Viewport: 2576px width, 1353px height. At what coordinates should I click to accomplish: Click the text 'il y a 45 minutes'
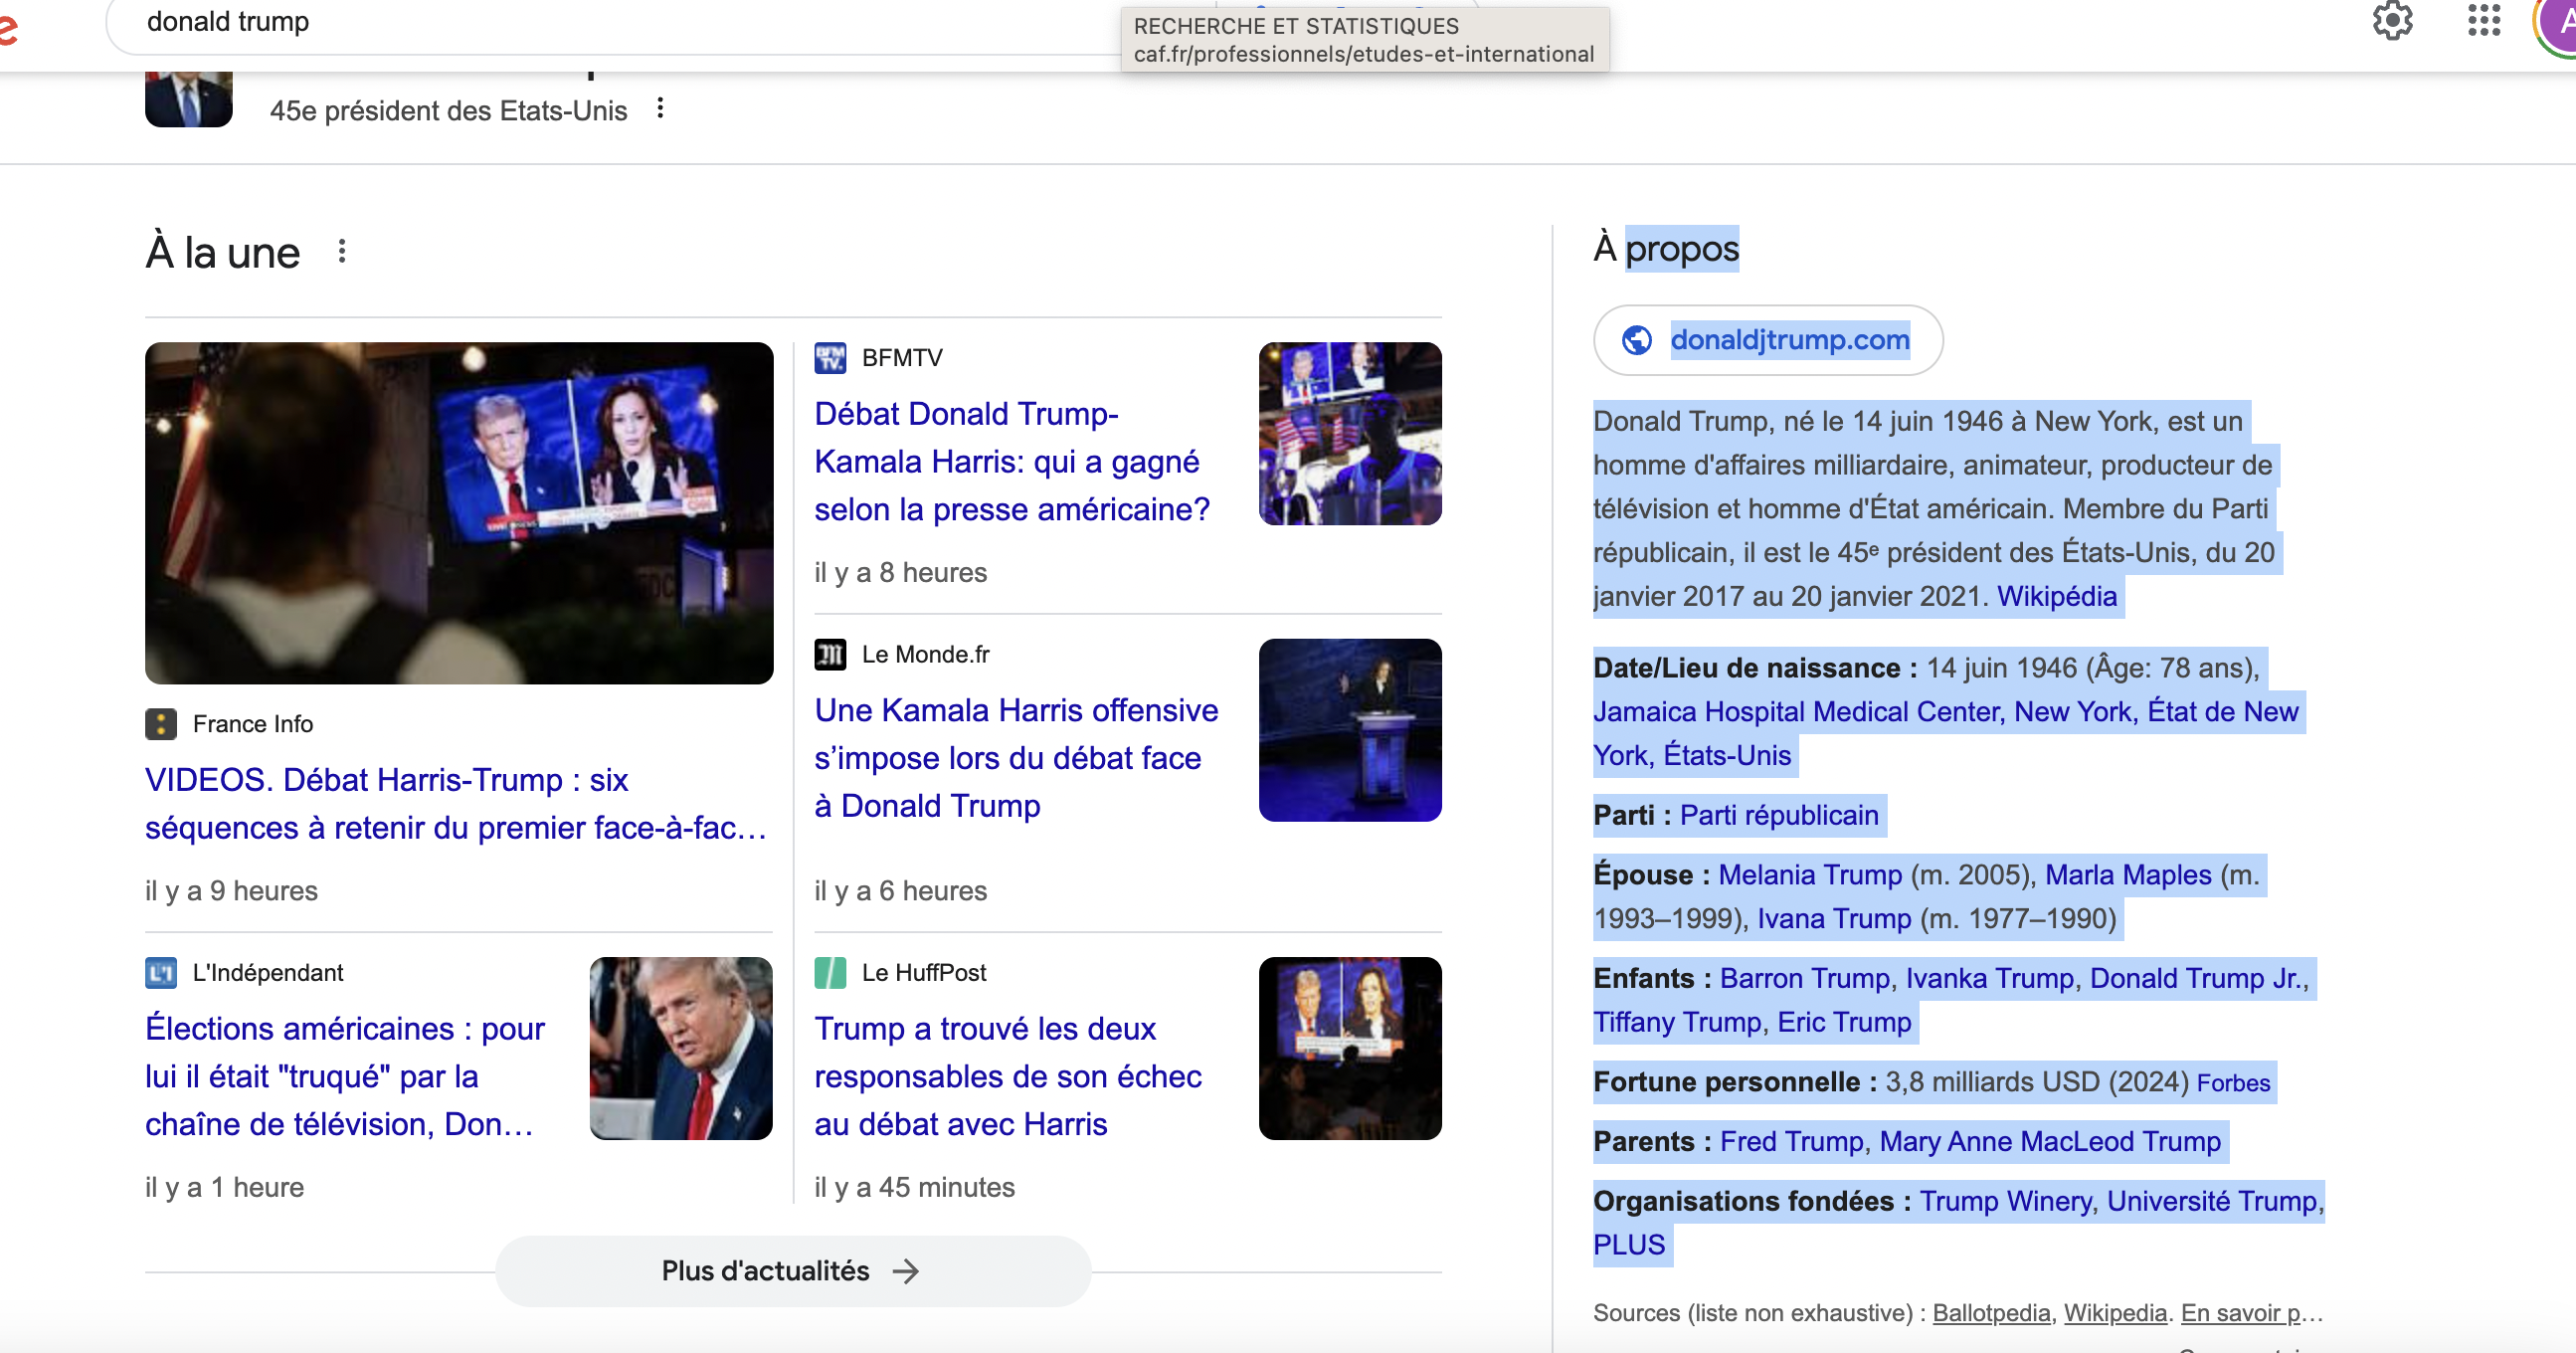click(x=914, y=1188)
